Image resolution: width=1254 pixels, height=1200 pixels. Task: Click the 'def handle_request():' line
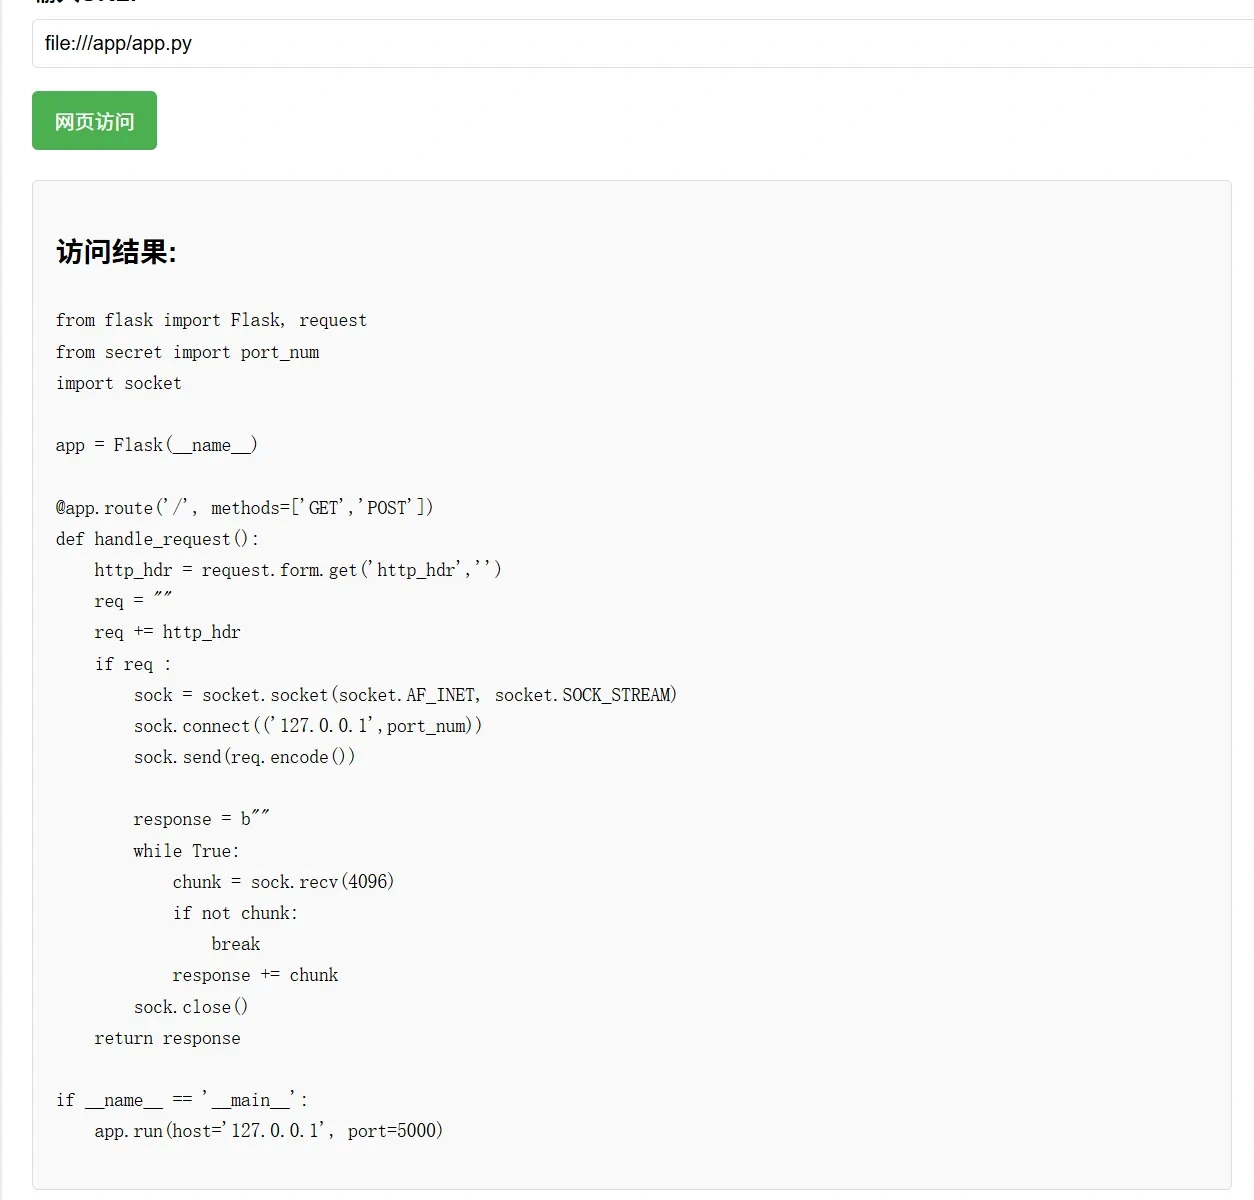pos(157,539)
